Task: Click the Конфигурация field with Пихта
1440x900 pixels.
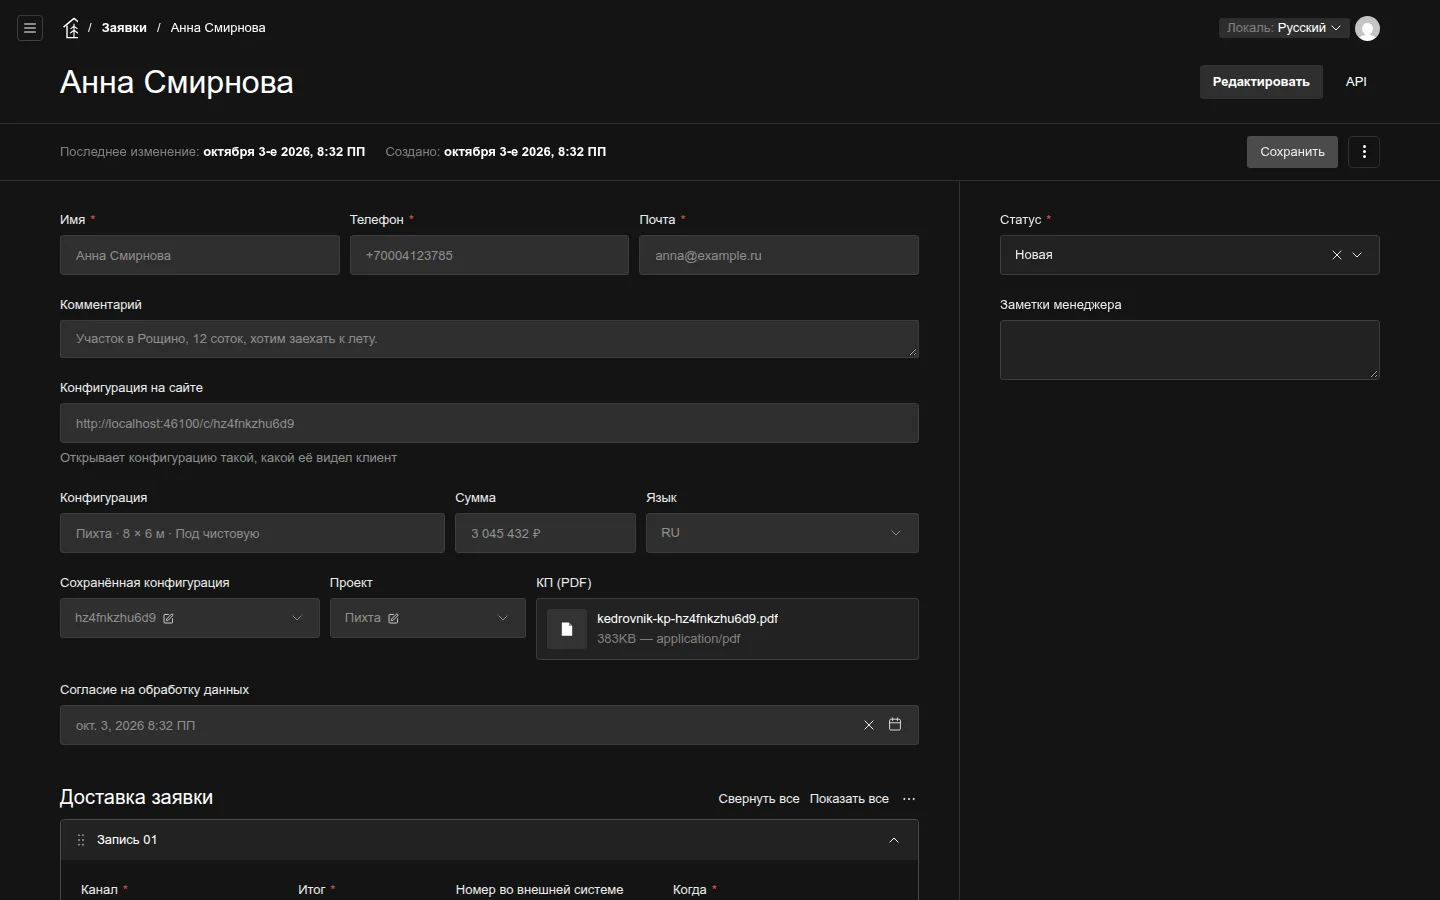Action: (x=252, y=533)
